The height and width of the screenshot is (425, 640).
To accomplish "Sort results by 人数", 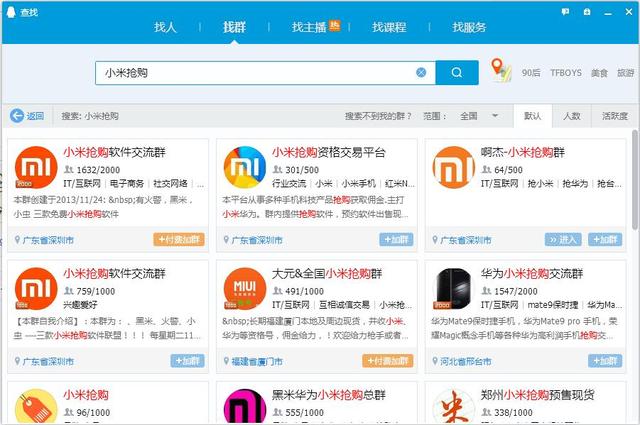I will pos(571,116).
